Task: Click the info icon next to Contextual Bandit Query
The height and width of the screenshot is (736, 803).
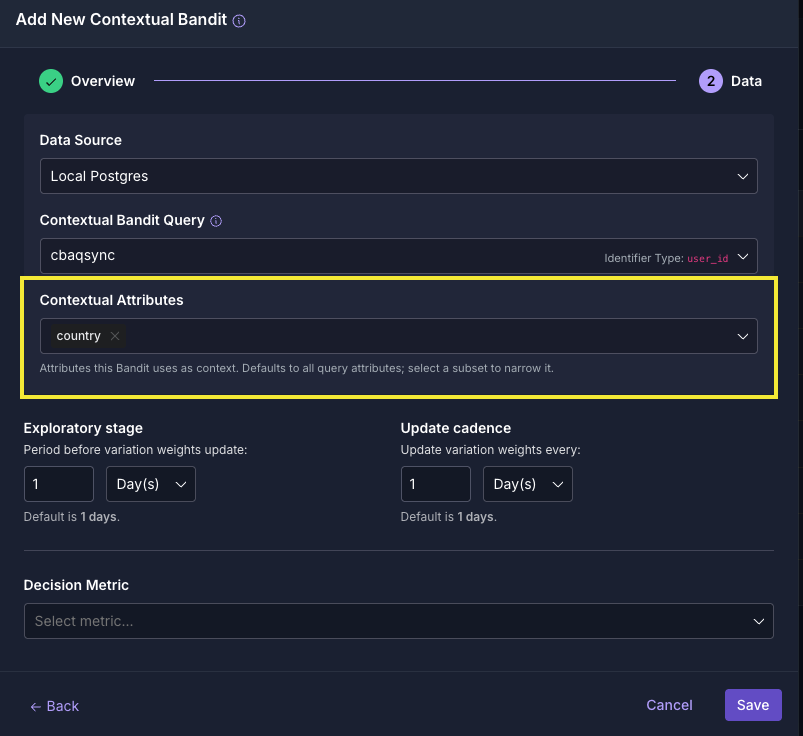Action: (x=216, y=221)
